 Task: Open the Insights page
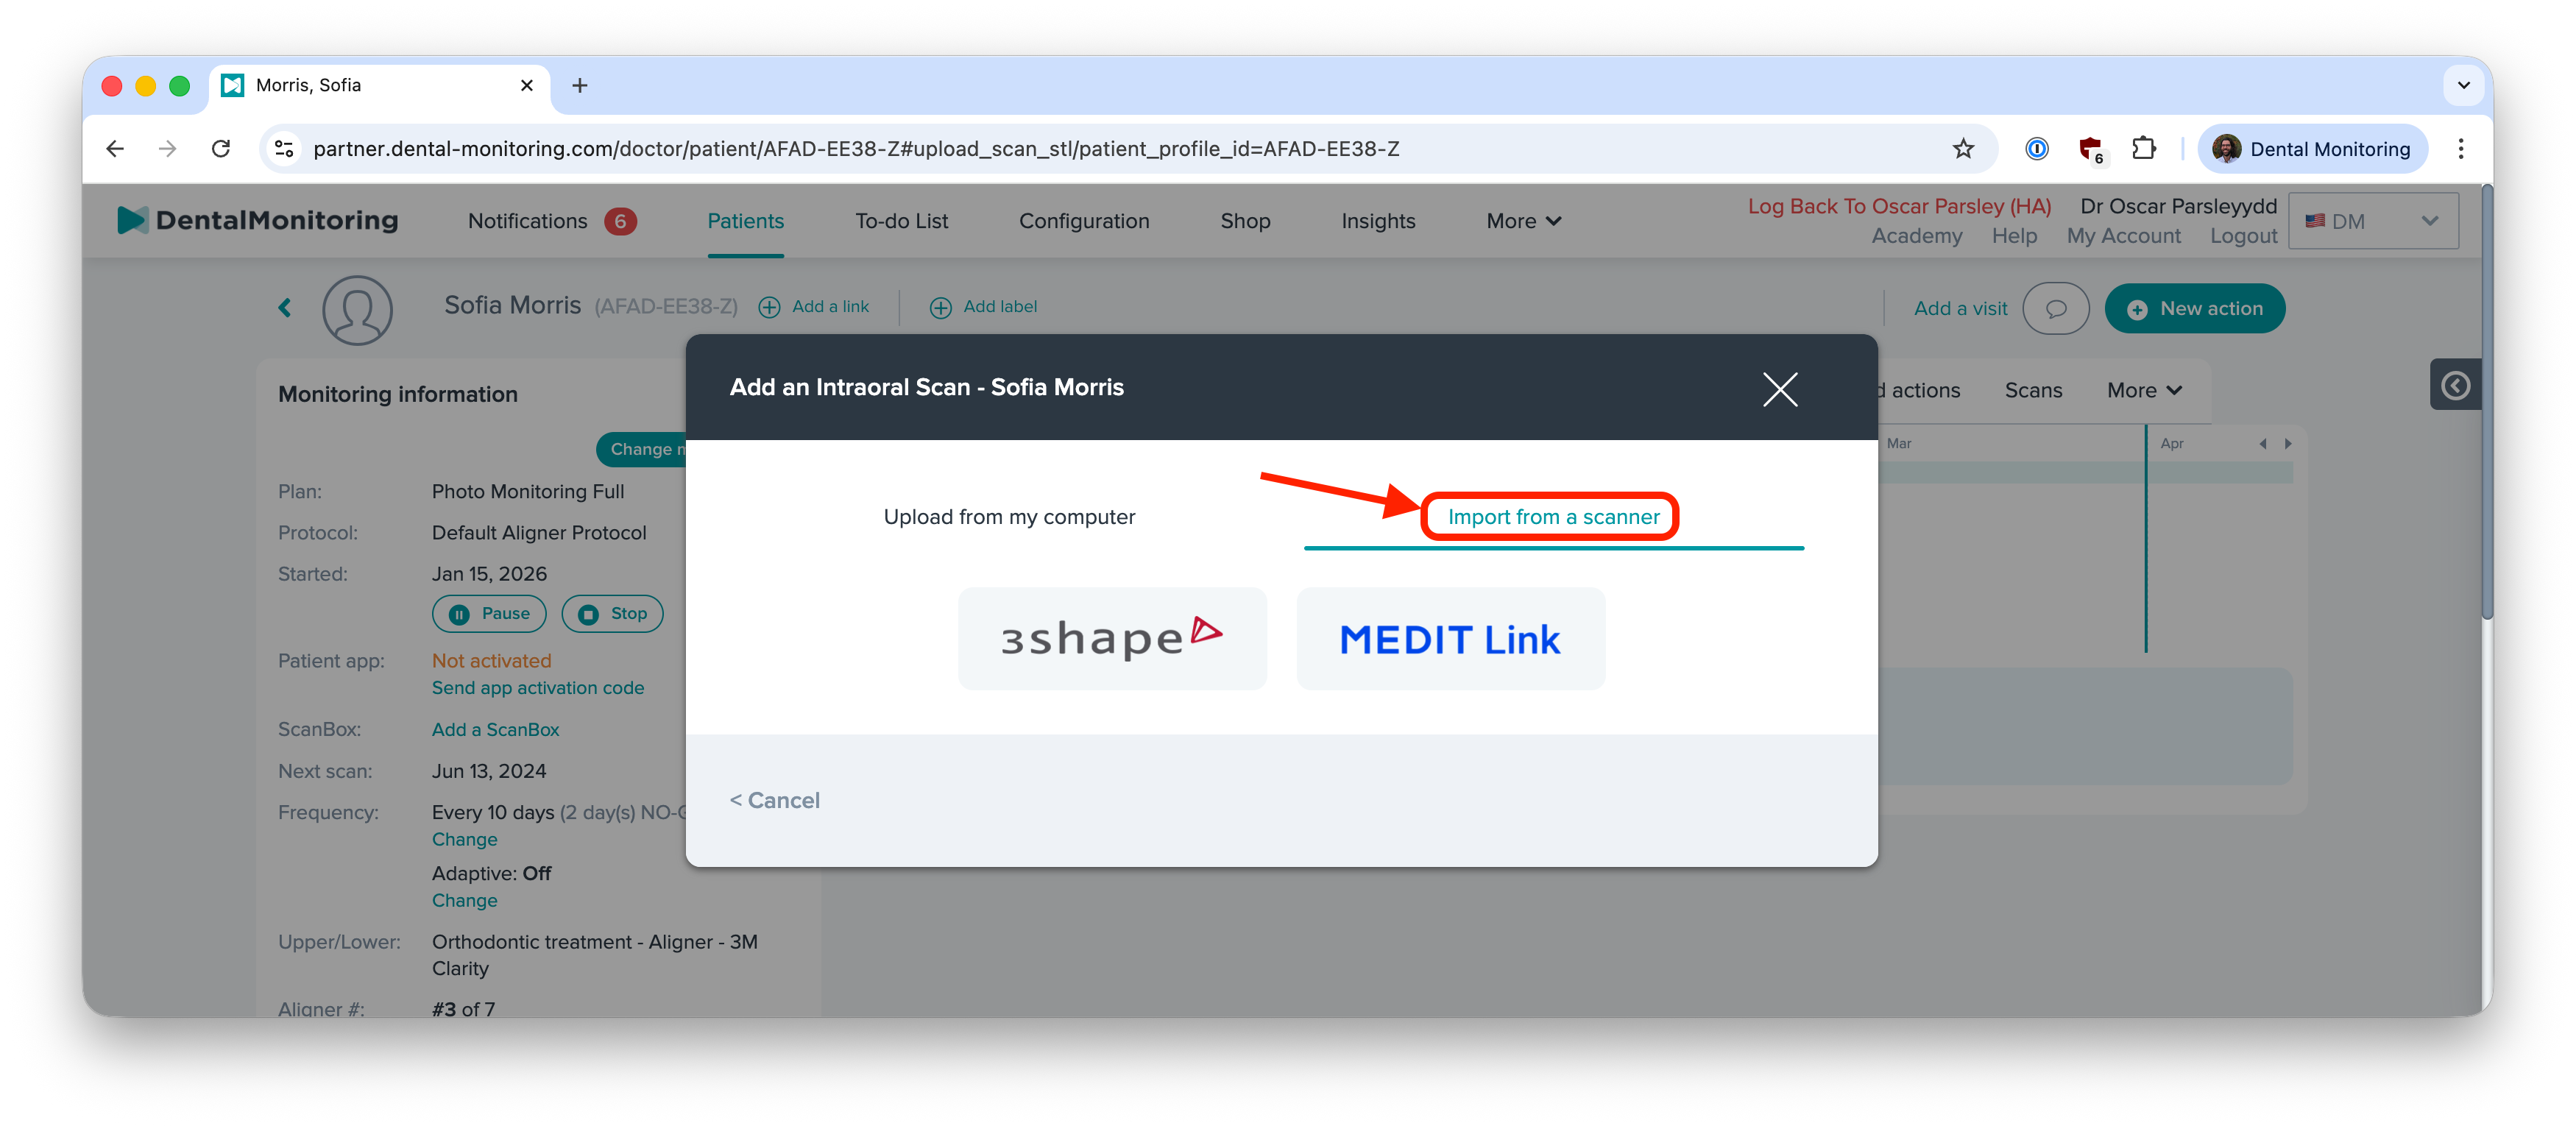coord(1378,221)
